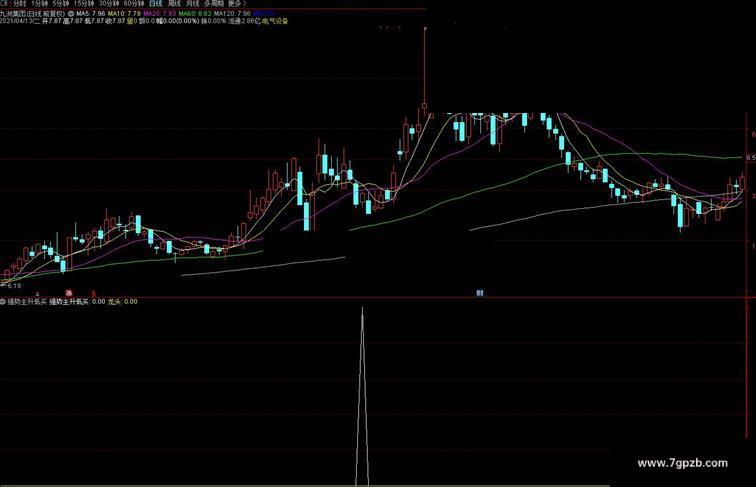
Task: Select the 60分钟 period tab
Action: (x=134, y=3)
